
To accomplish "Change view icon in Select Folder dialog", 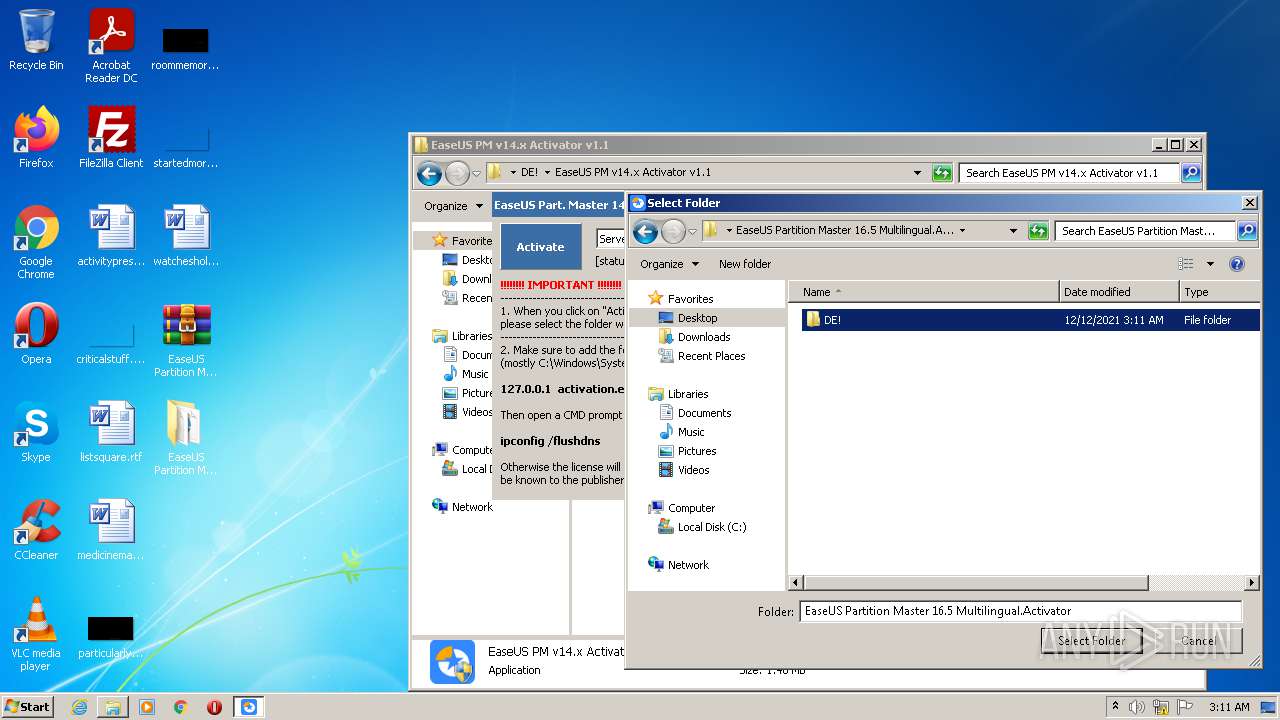I will pos(1186,264).
